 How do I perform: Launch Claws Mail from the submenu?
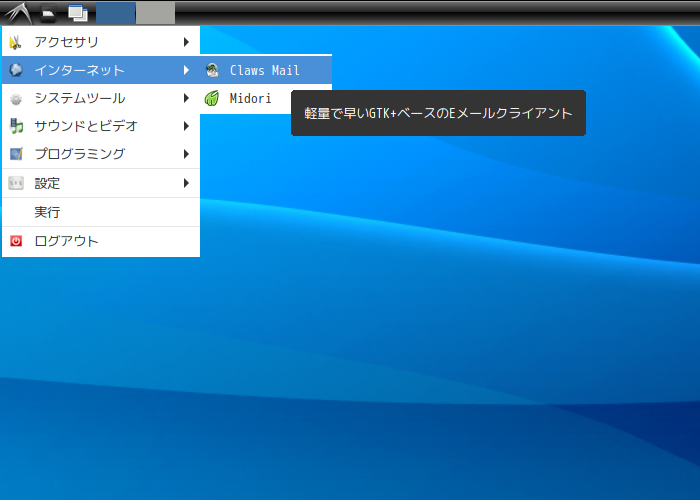point(266,70)
